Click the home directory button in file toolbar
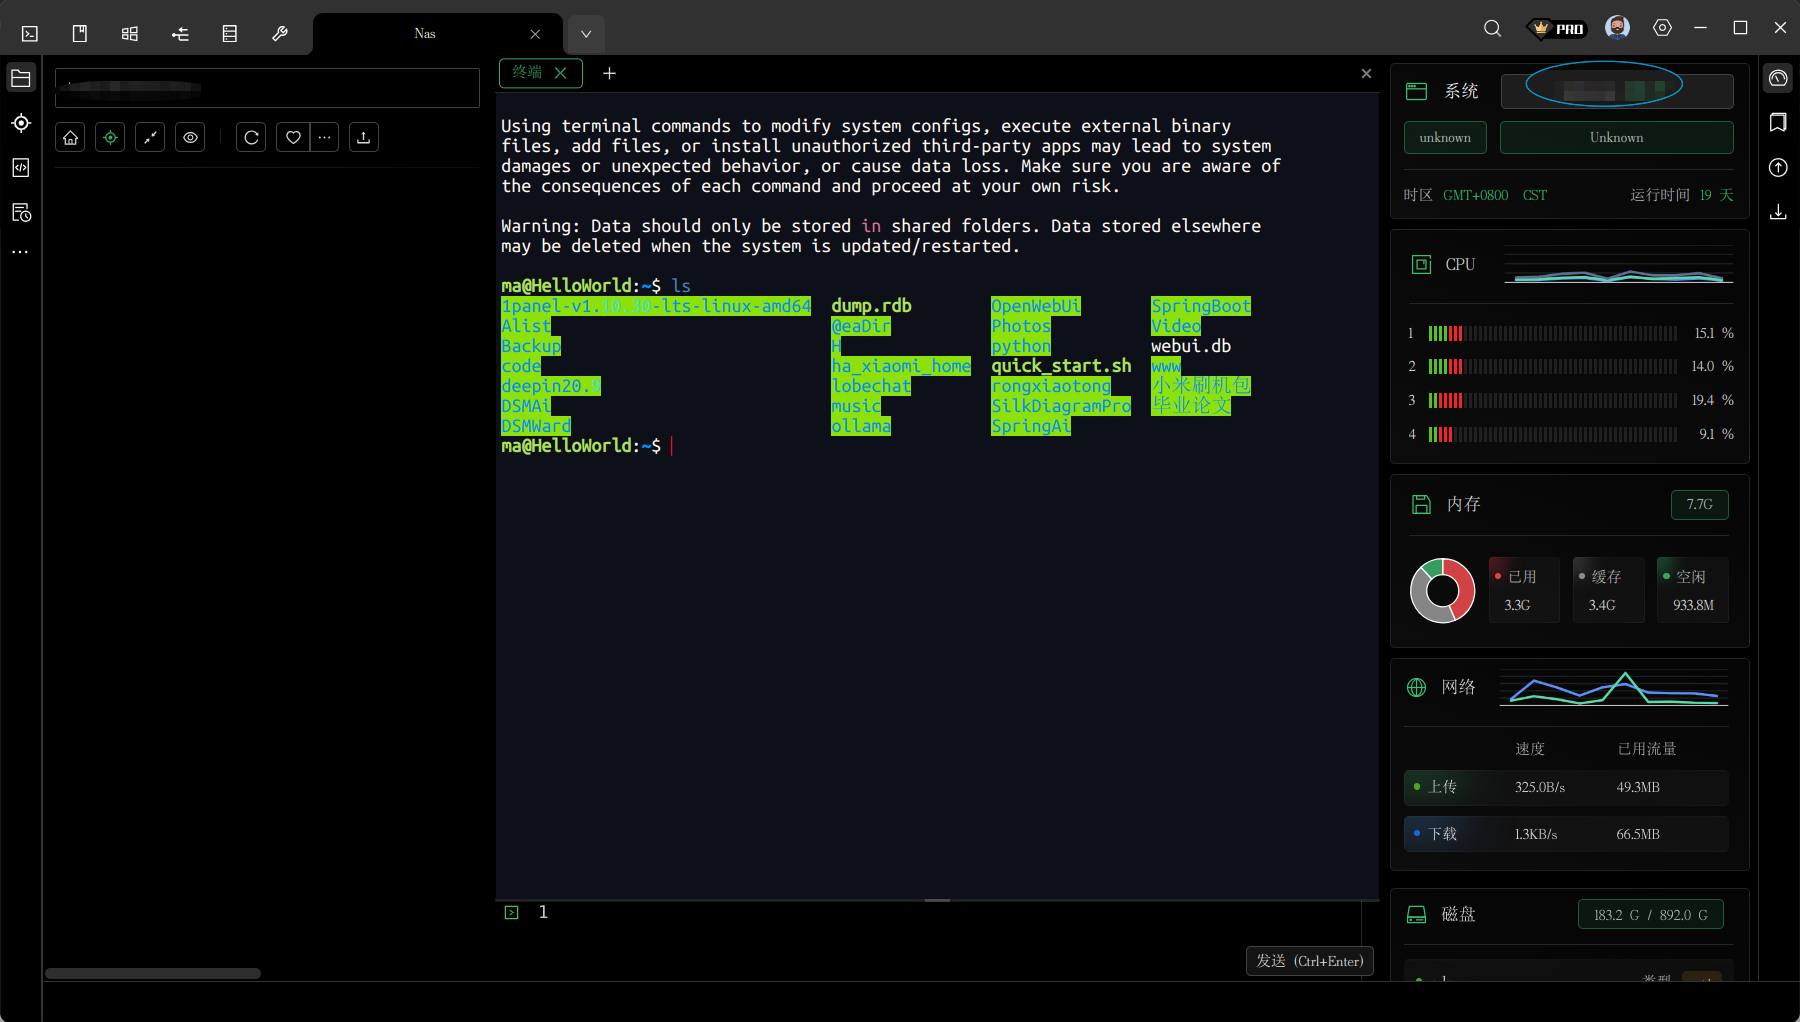Screen dimensions: 1800x1022 (71, 138)
